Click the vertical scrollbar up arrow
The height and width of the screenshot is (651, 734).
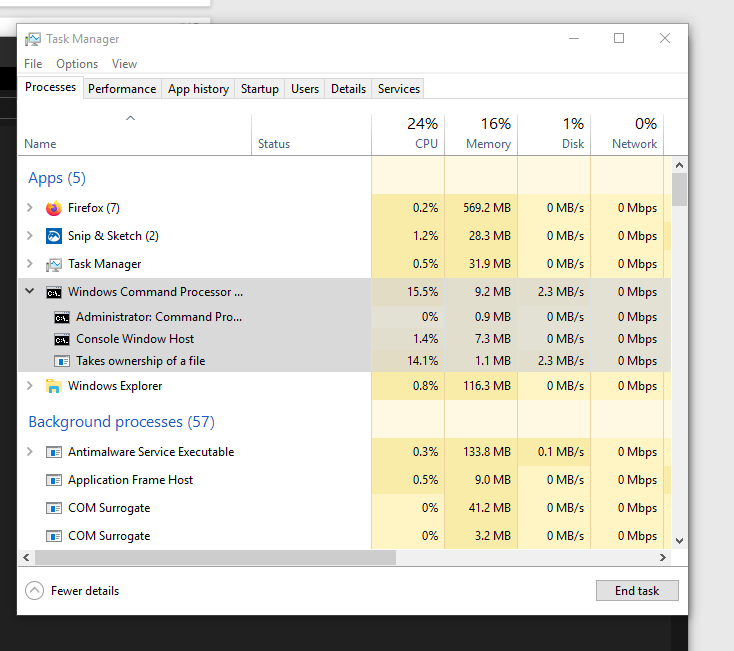click(679, 165)
